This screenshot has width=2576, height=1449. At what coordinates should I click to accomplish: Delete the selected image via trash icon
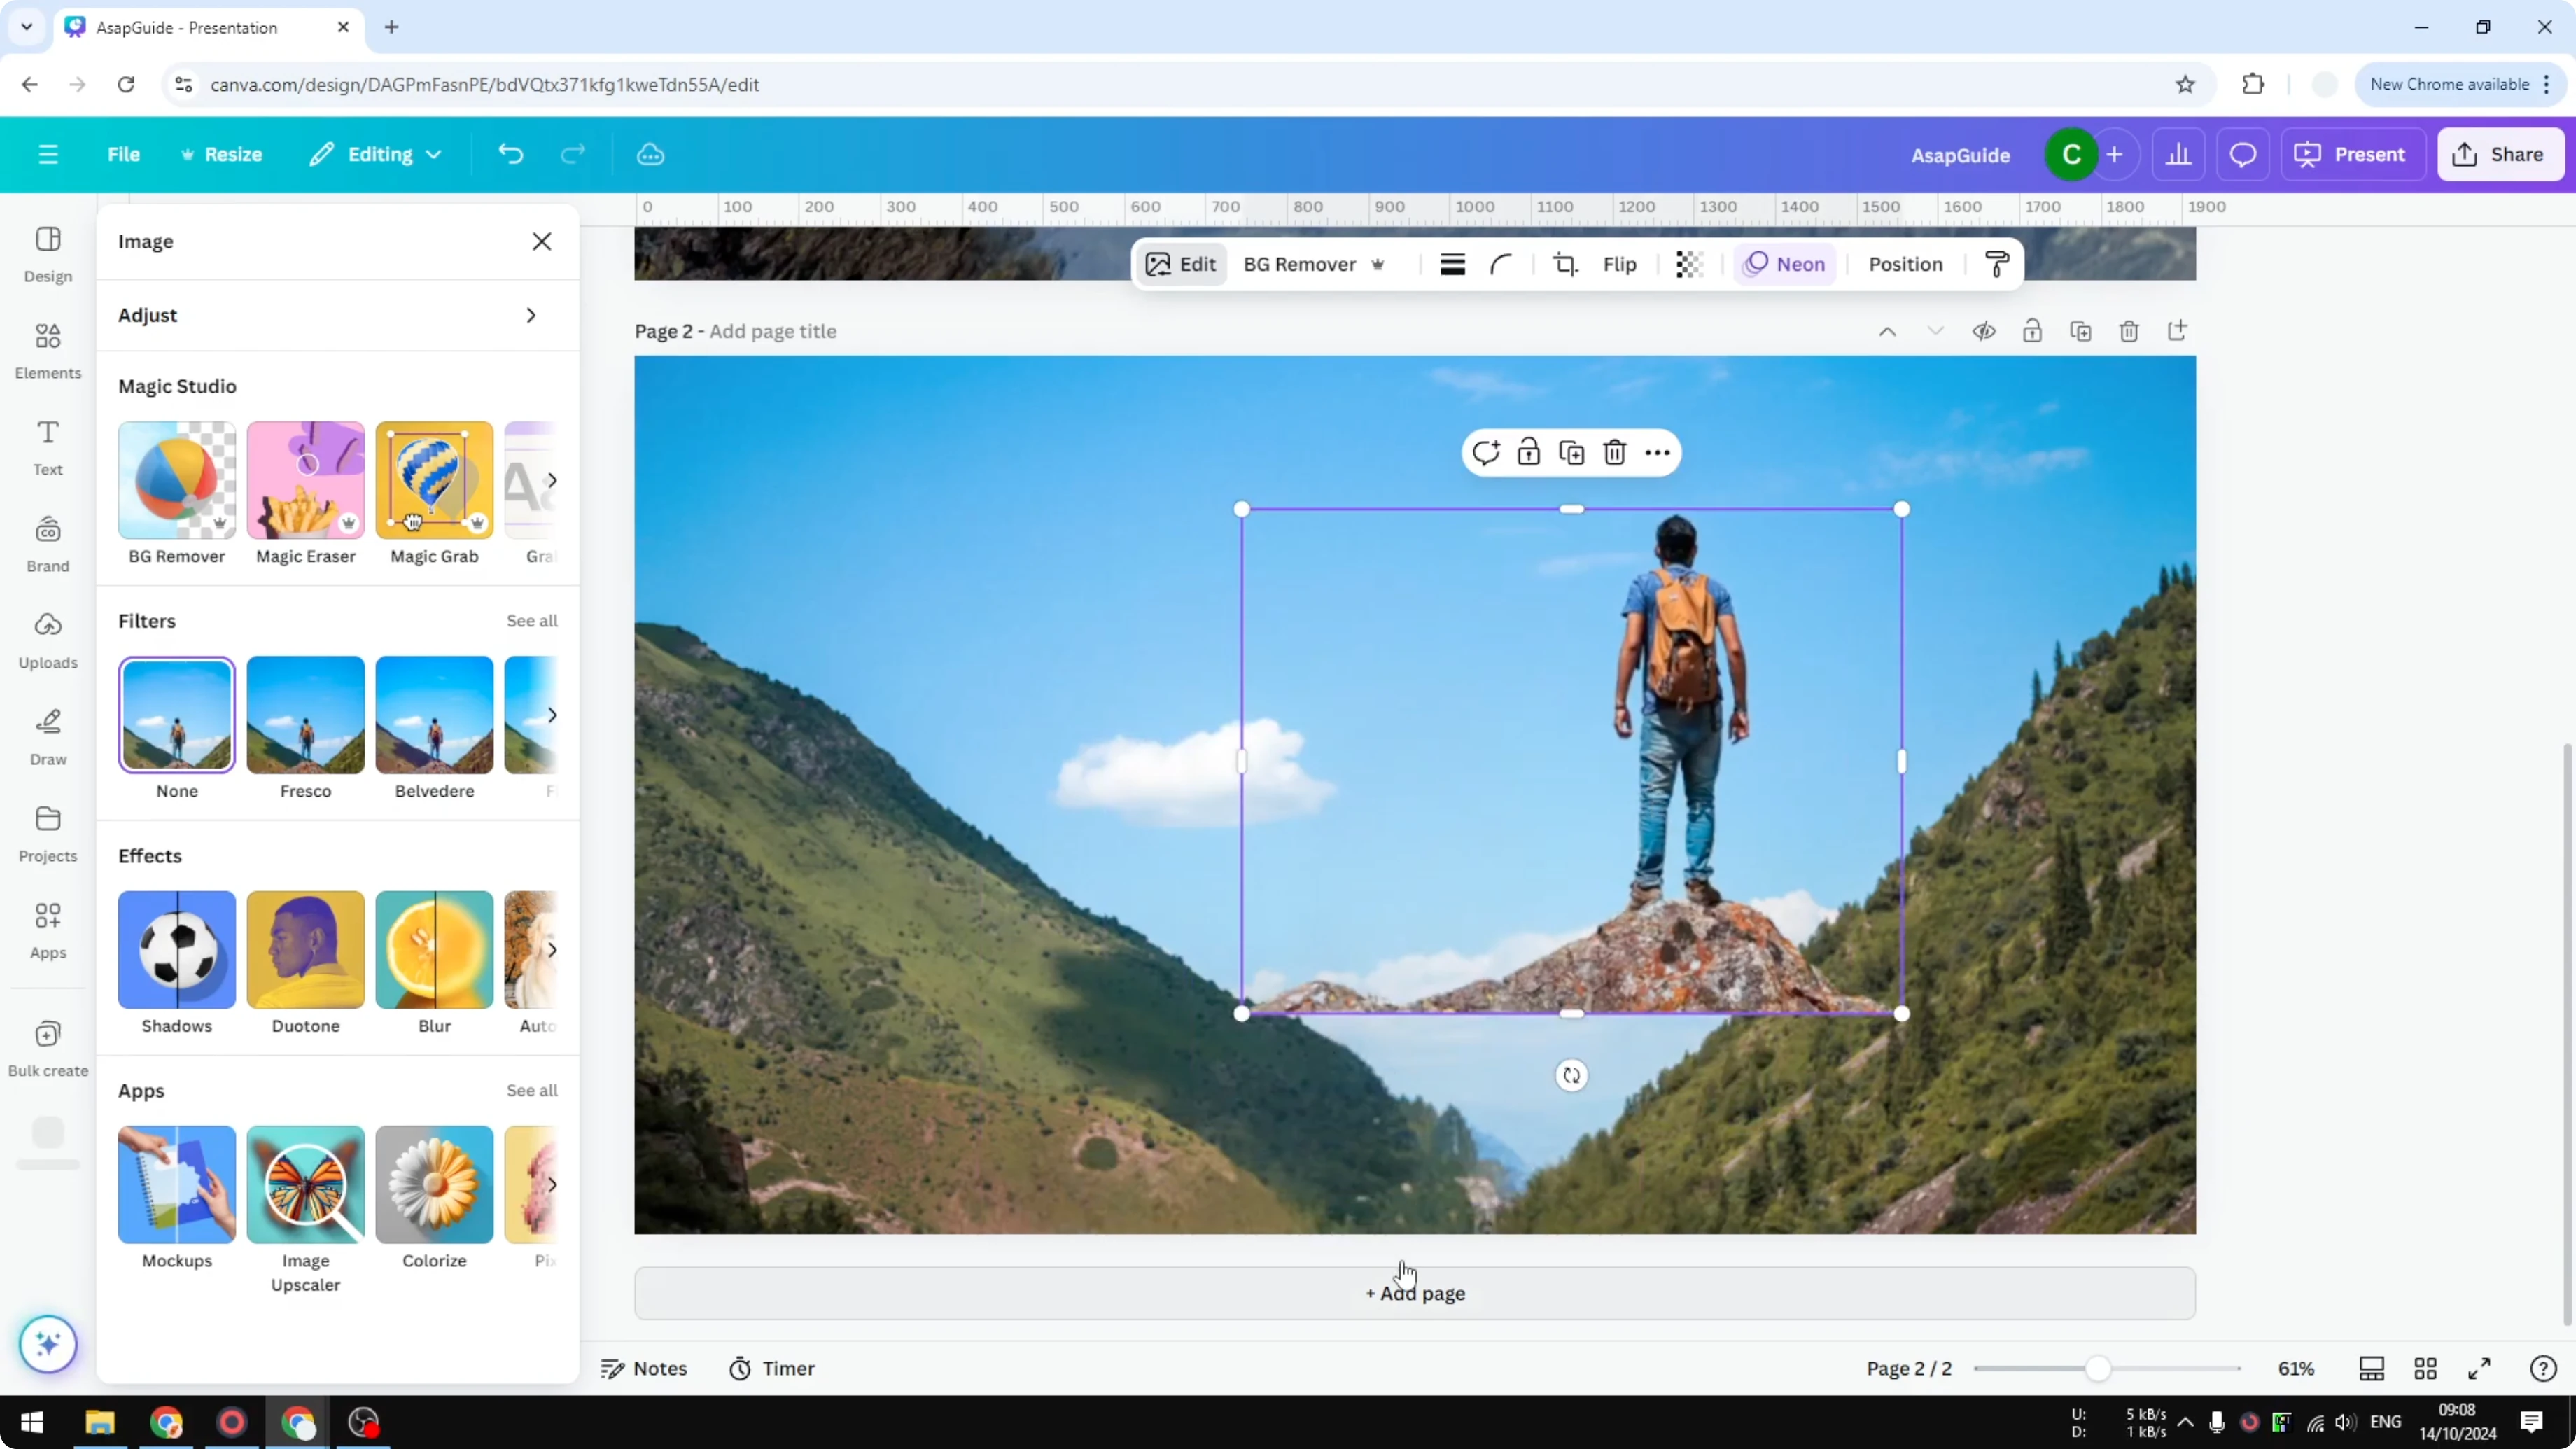(x=1613, y=452)
